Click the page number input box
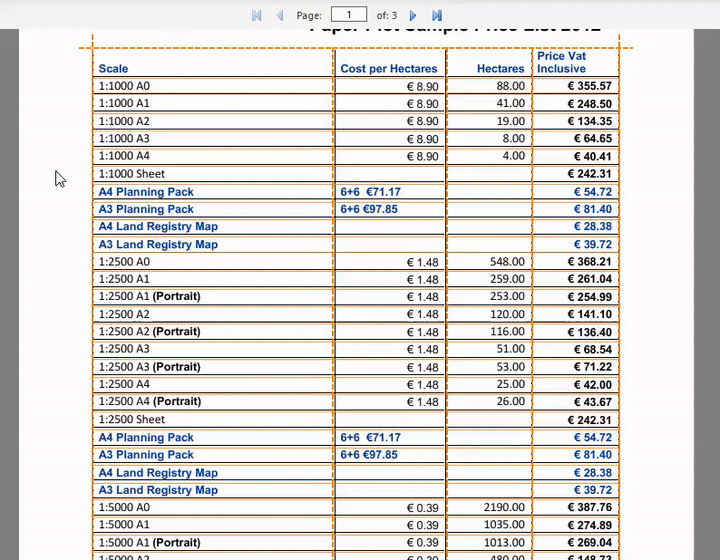720x560 pixels. [348, 15]
